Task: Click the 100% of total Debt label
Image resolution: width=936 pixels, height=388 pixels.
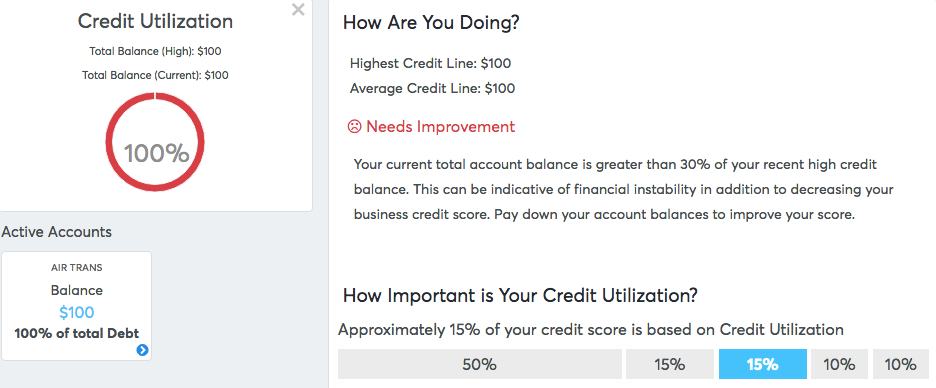Action: click(x=76, y=333)
